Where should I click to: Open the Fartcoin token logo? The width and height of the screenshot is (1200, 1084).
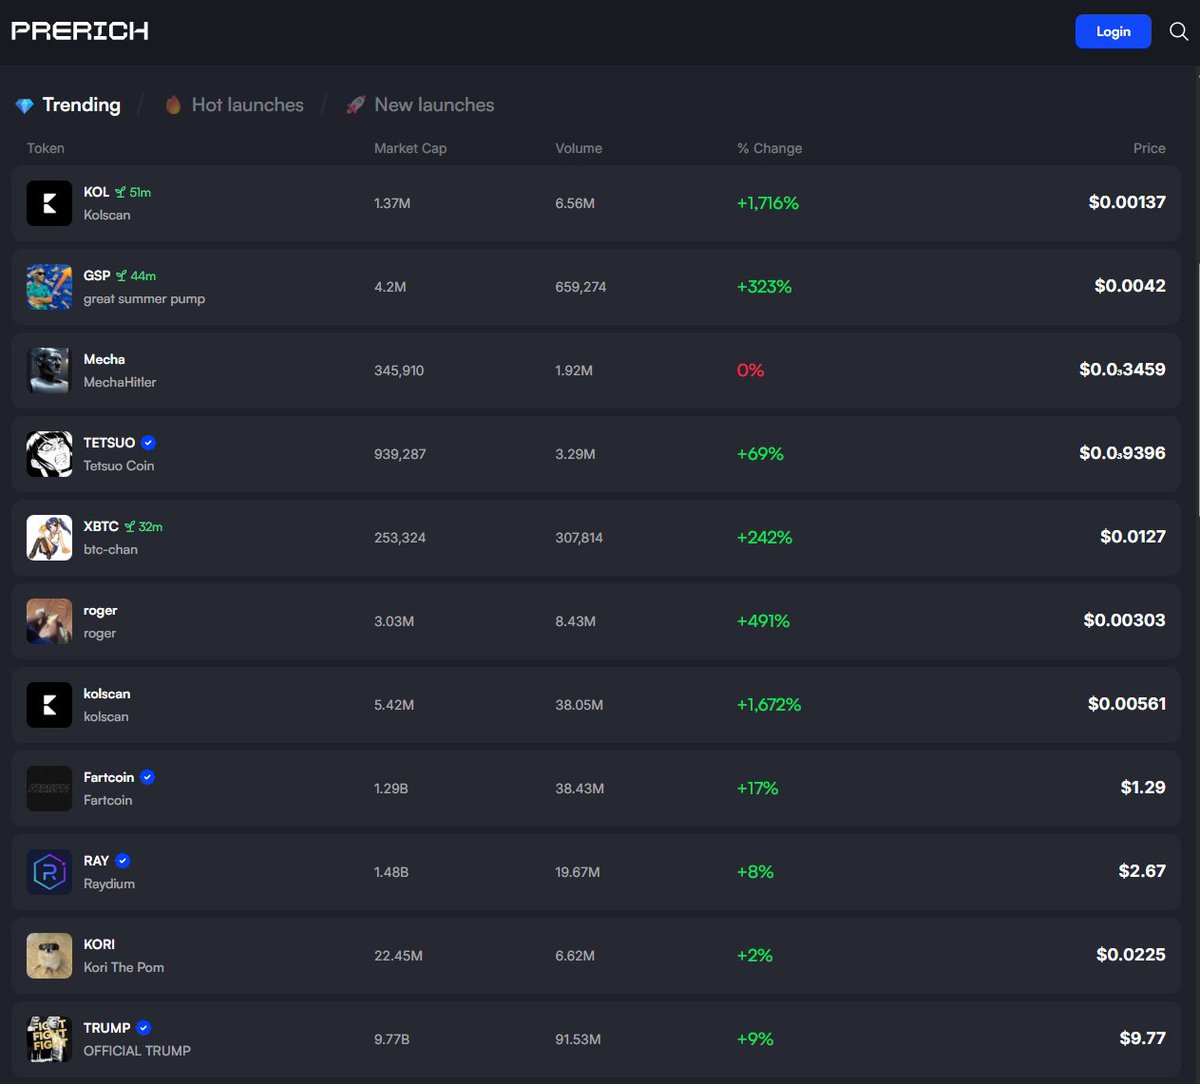[x=49, y=788]
